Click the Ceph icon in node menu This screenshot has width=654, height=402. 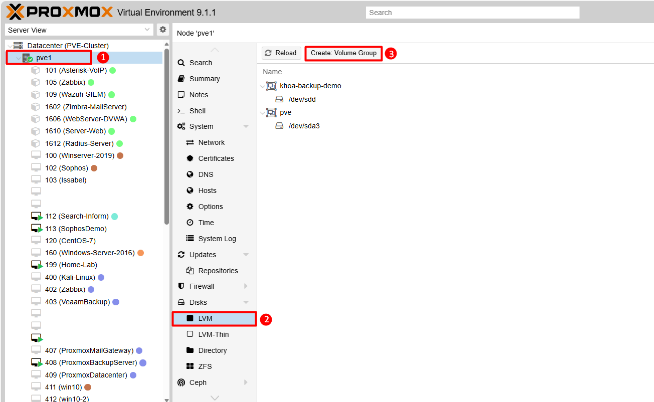pyautogui.click(x=181, y=382)
